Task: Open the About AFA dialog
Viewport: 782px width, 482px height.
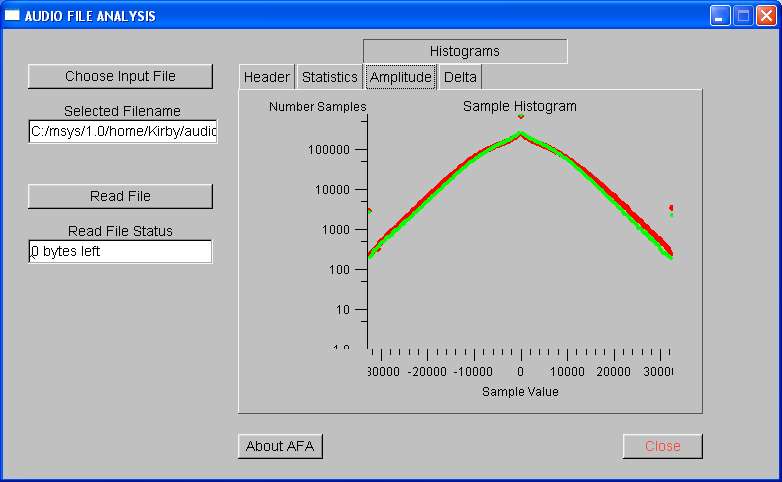Action: coord(280,446)
